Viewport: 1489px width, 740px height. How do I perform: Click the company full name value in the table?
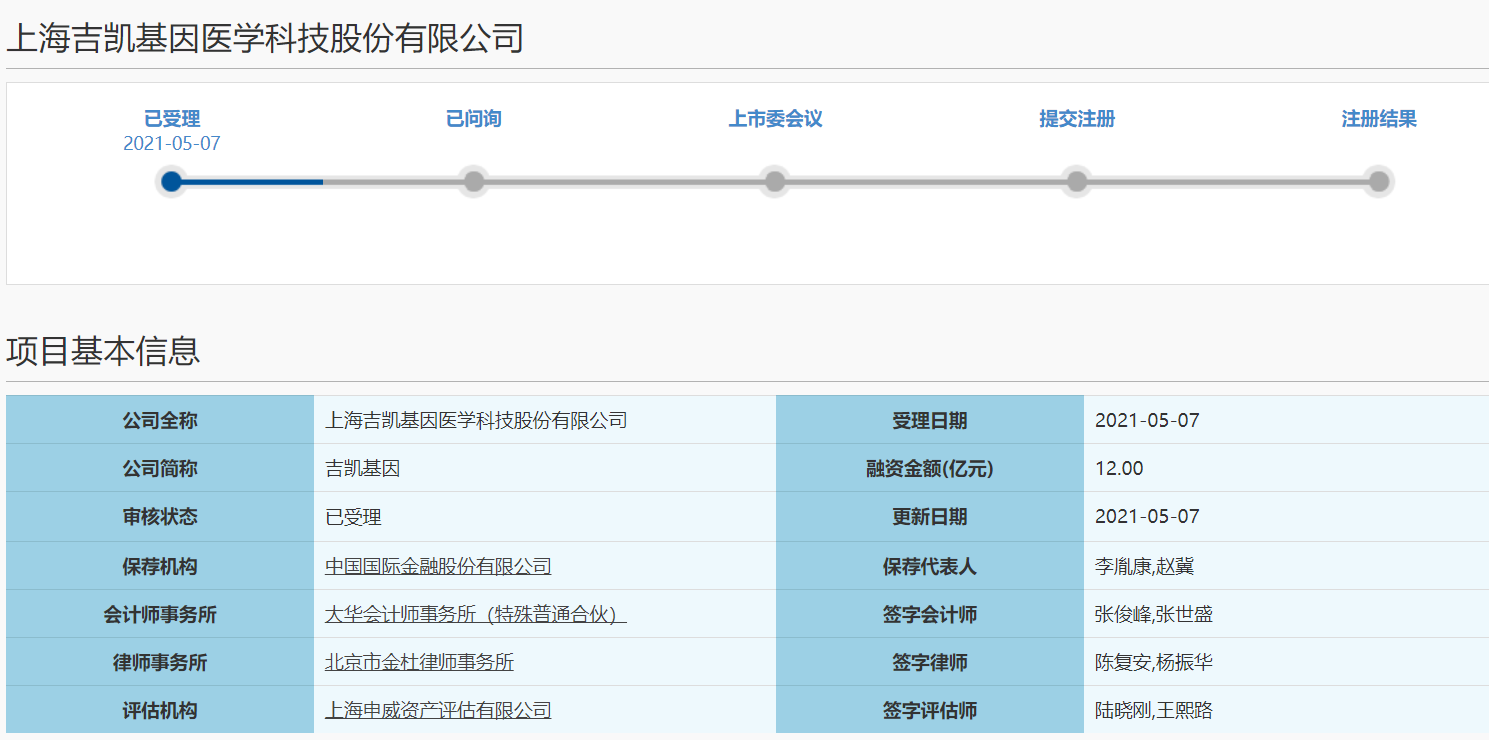tap(476, 420)
